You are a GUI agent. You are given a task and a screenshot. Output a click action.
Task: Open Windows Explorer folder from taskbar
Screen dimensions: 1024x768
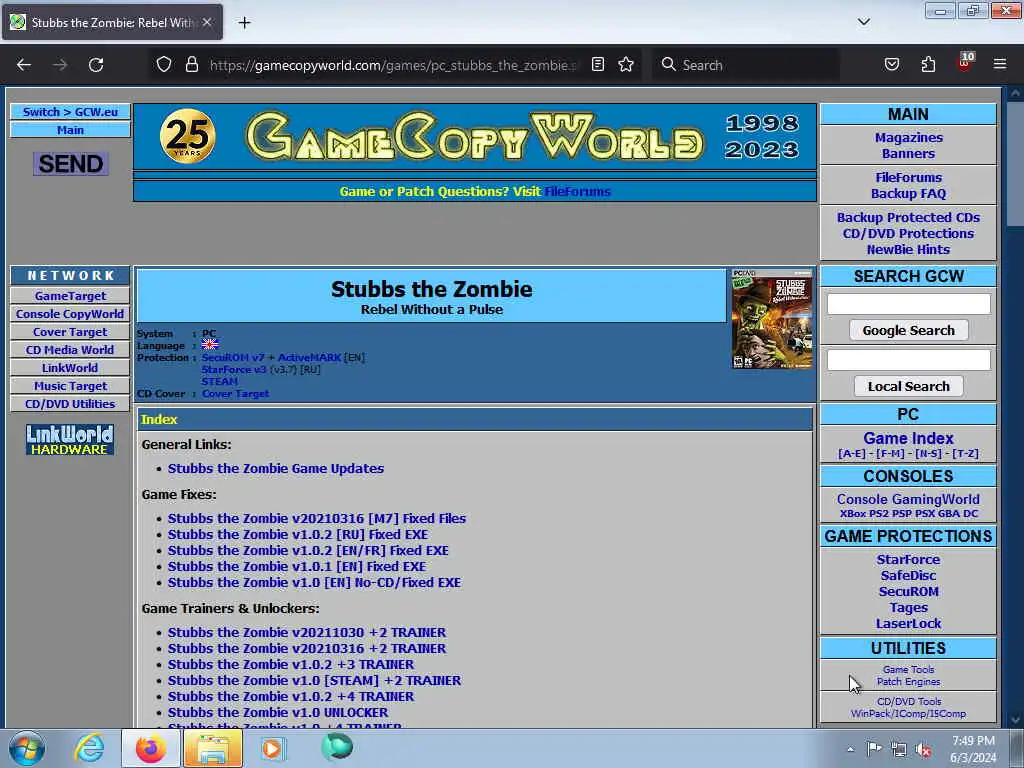point(213,748)
